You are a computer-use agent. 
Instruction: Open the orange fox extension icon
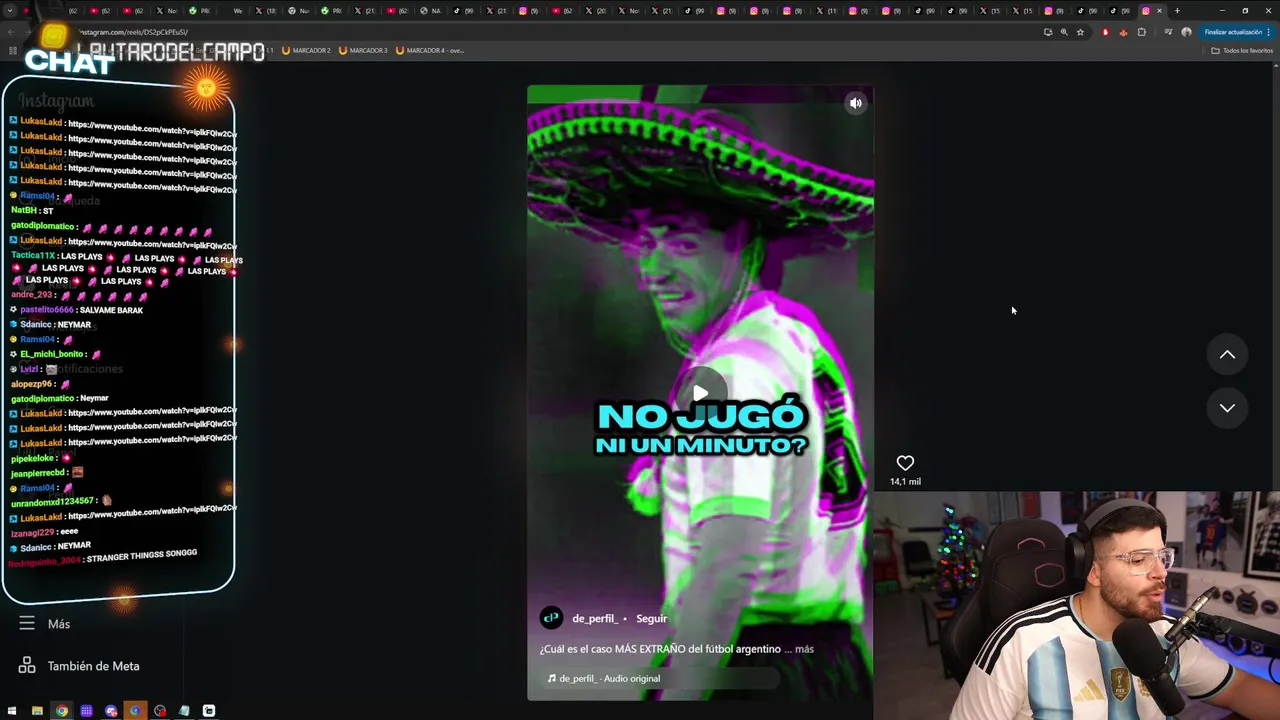click(1123, 32)
